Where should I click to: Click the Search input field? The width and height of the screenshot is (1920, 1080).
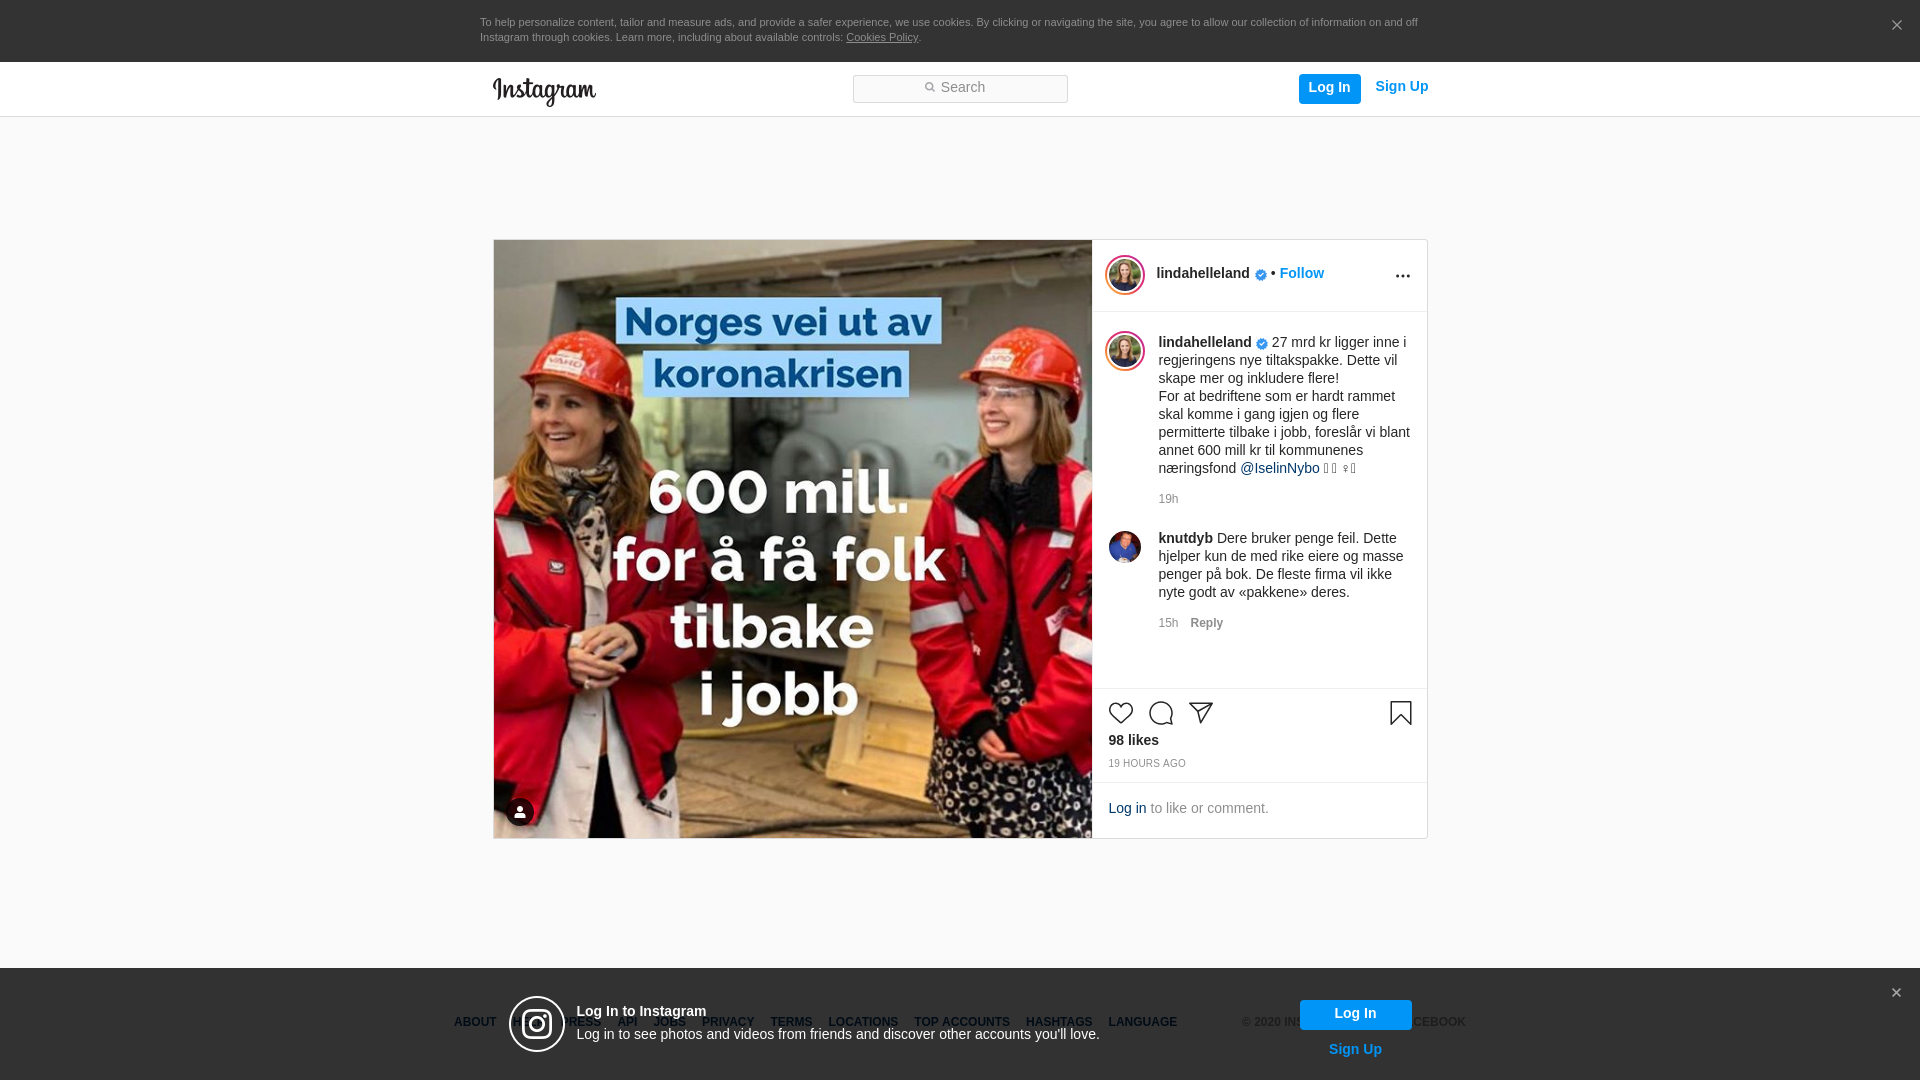960,89
